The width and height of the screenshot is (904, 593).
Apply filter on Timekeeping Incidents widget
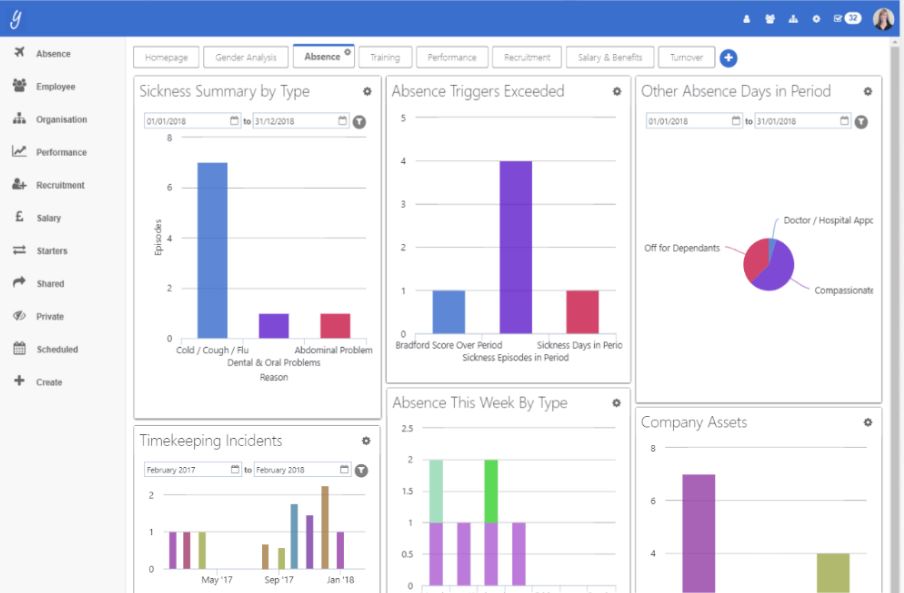coord(361,470)
